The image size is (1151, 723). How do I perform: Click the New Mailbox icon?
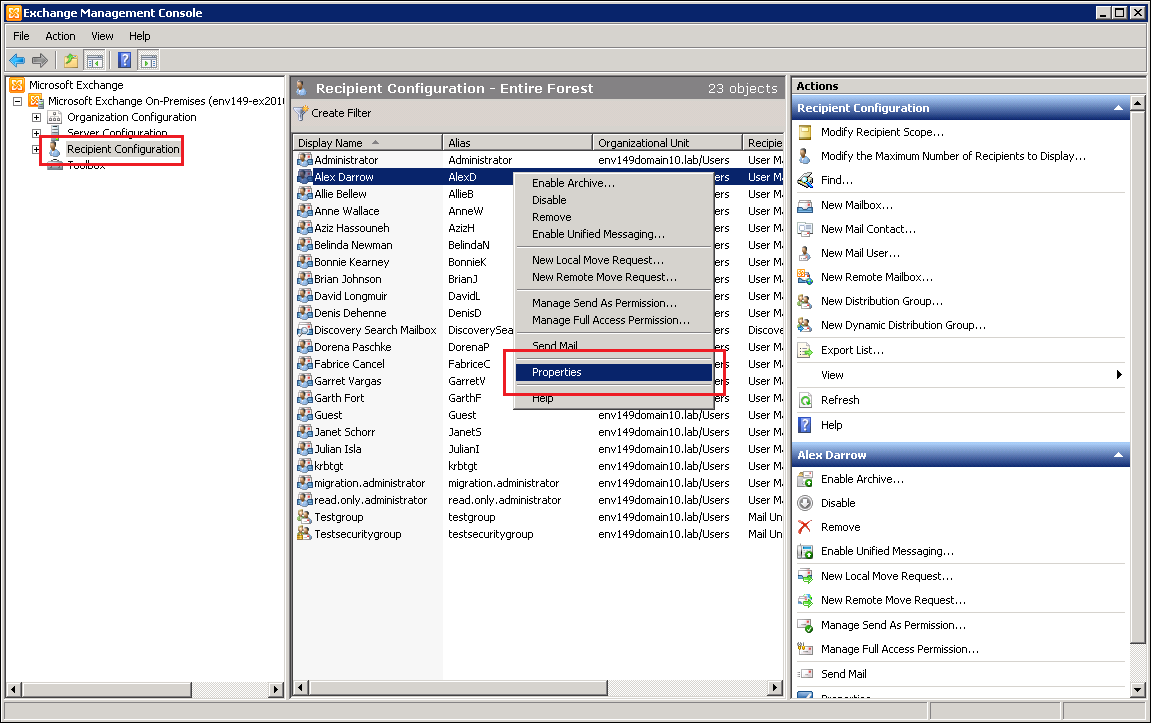(x=805, y=205)
